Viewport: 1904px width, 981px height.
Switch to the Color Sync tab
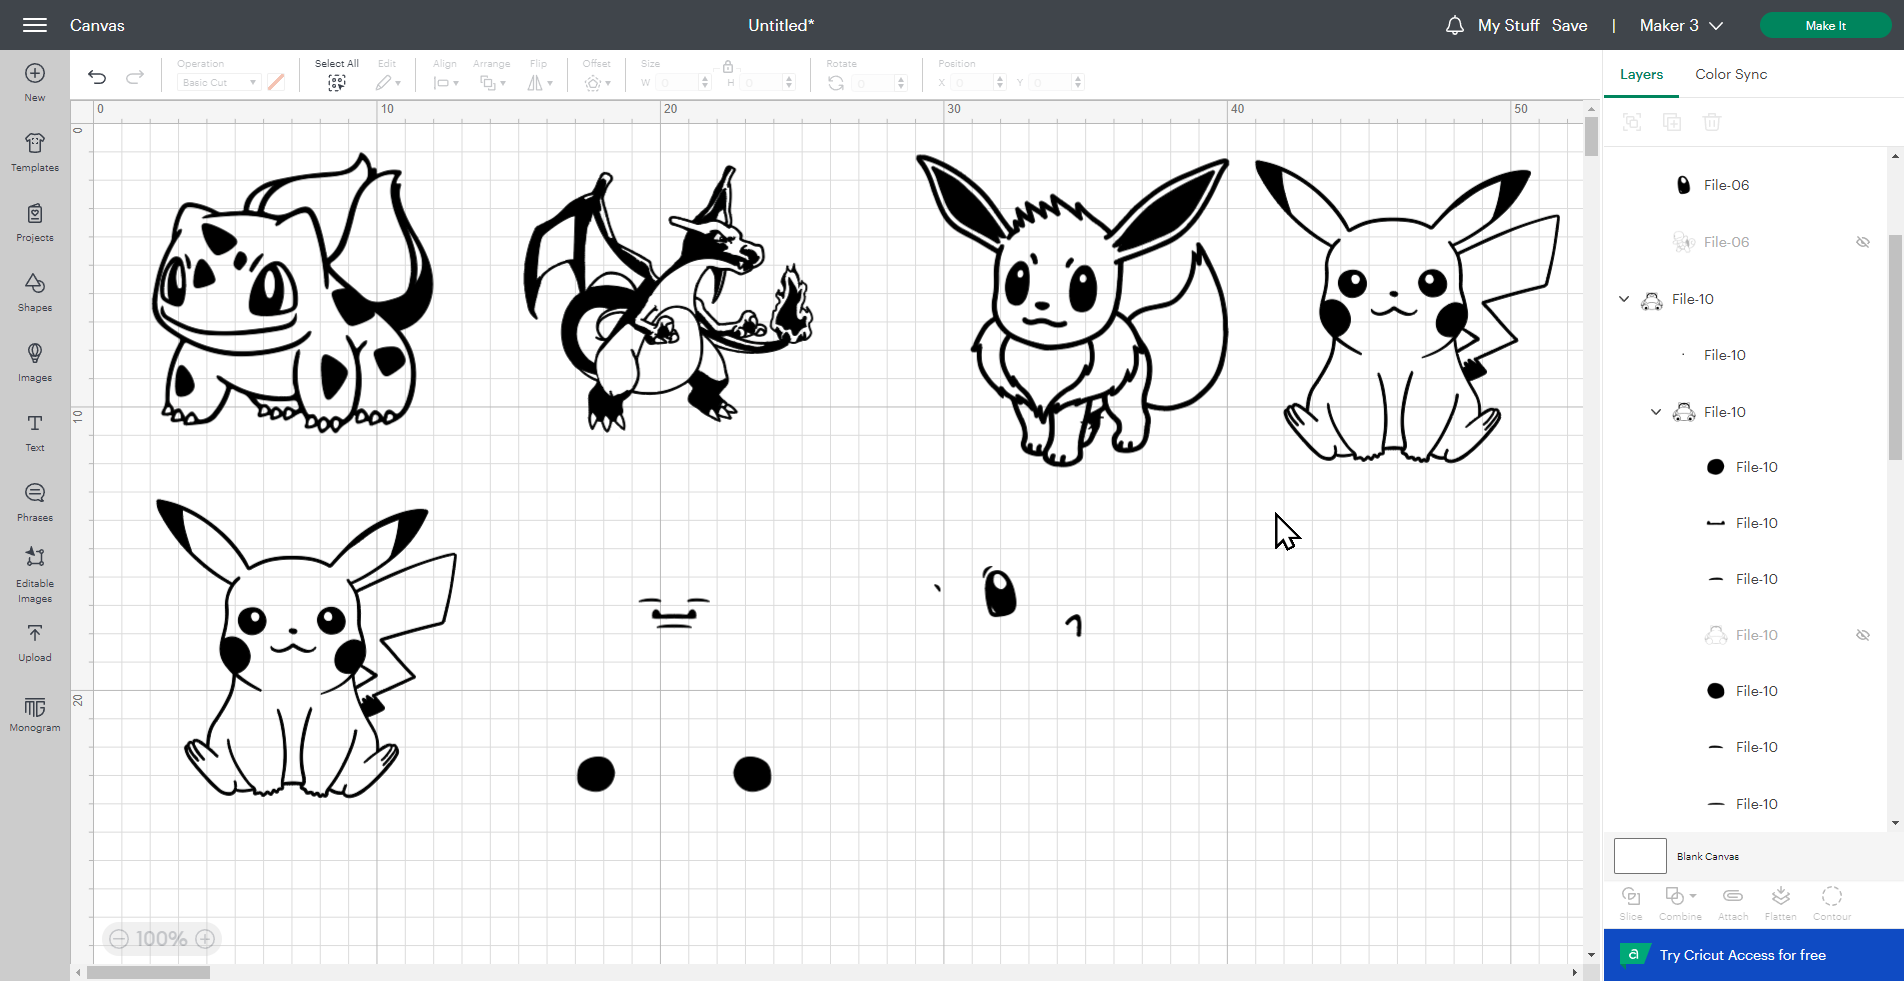pos(1731,74)
